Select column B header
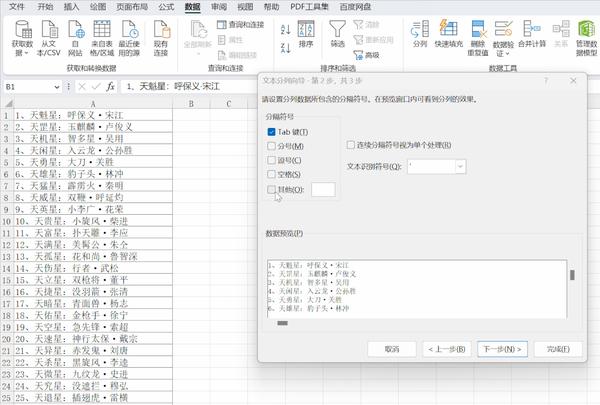Image resolution: width=600 pixels, height=405 pixels. point(191,104)
